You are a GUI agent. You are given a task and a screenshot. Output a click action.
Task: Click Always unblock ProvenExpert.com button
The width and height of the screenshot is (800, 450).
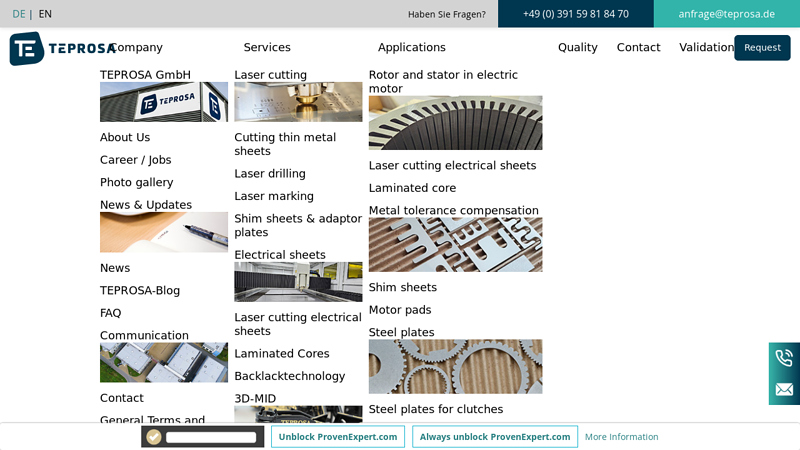(x=495, y=437)
